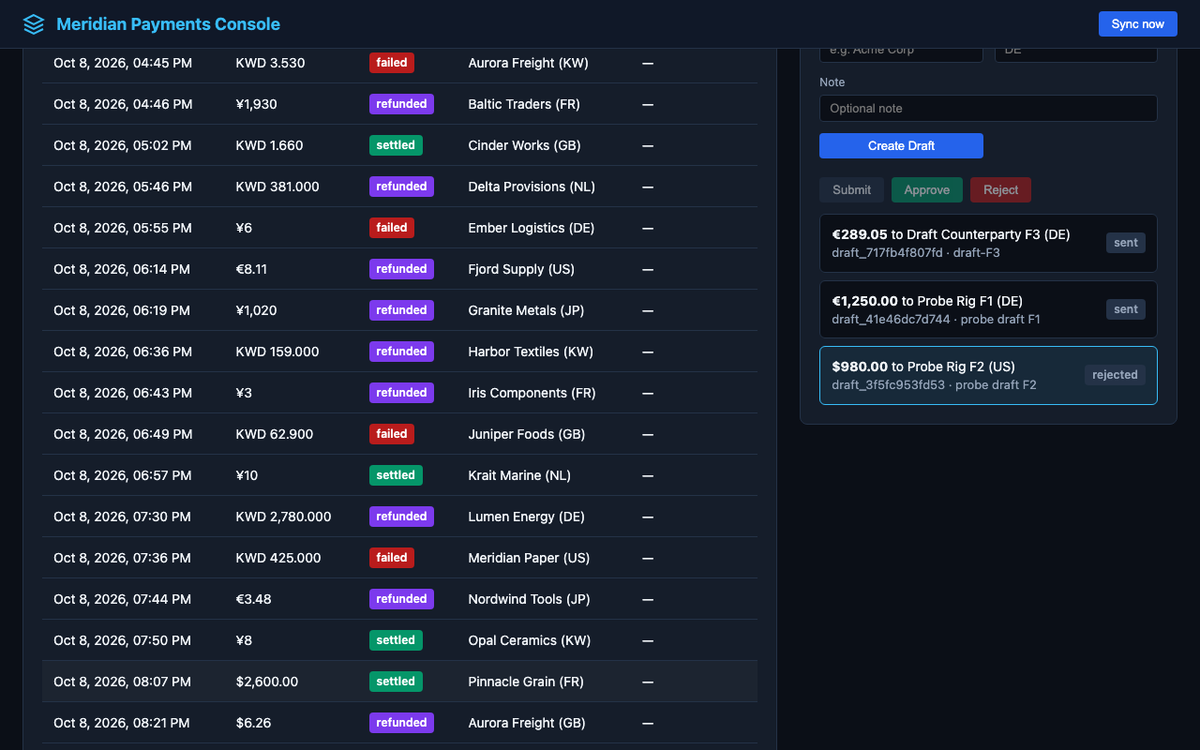The image size is (1200, 750).
Task: Click amount ¥1,020
Action: tap(256, 310)
